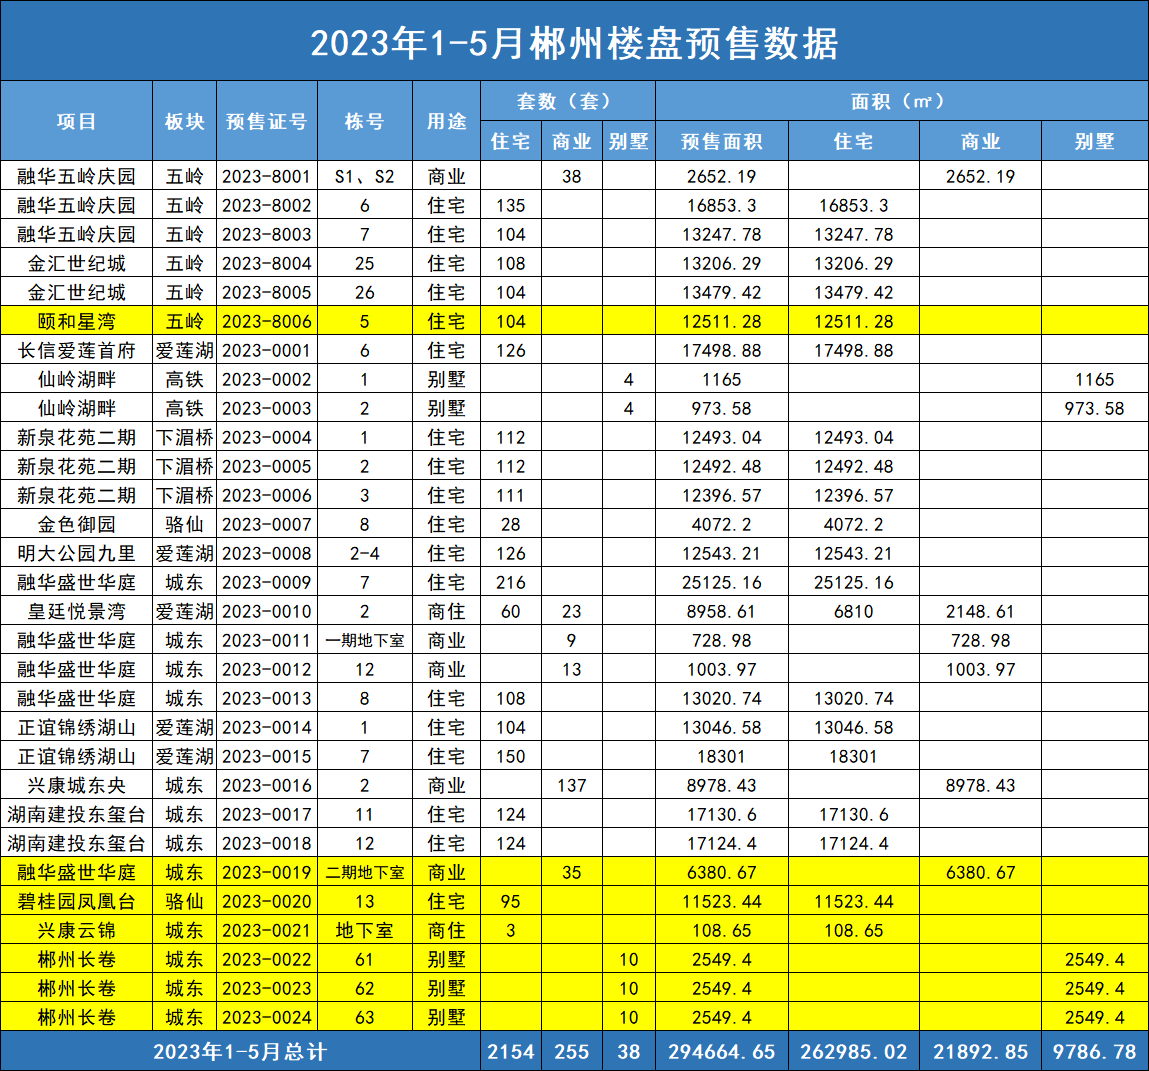Select cell 16853.3 under 预售面积
The image size is (1149, 1071).
click(722, 206)
